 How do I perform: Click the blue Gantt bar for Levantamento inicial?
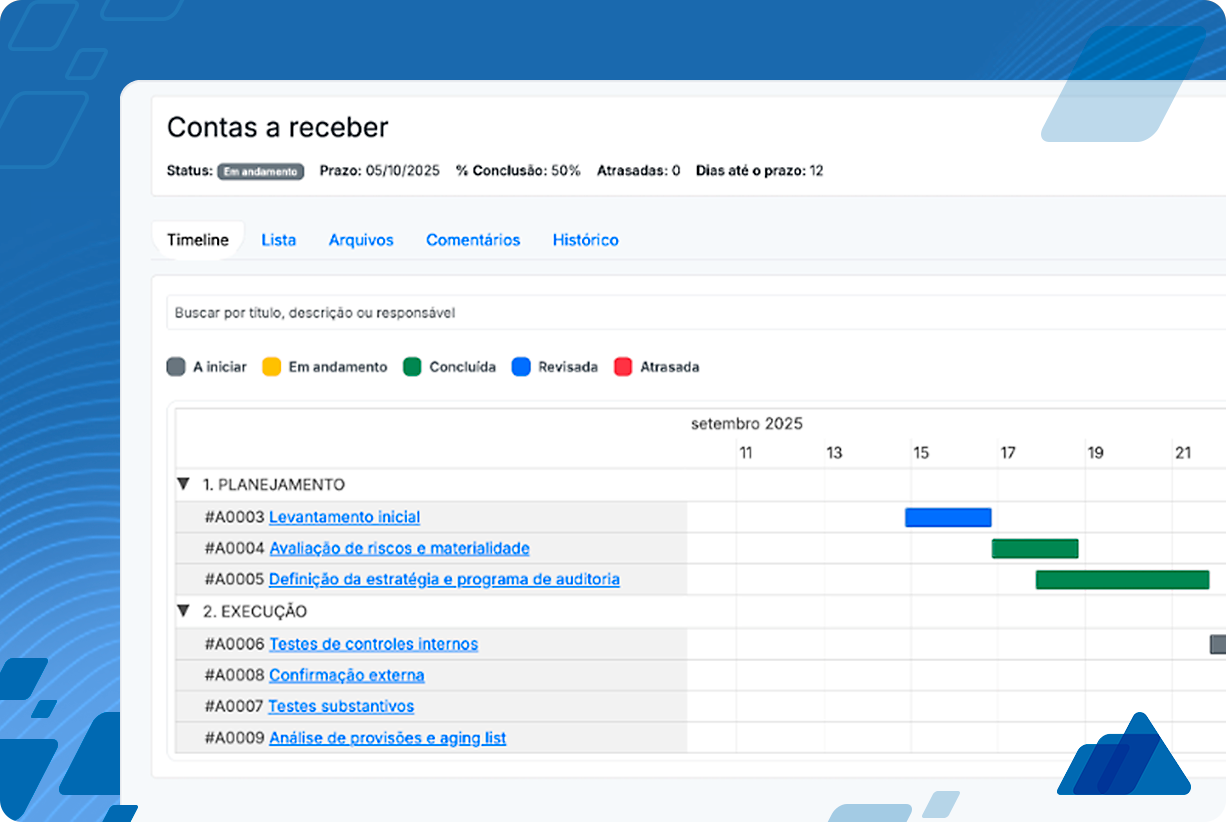click(x=947, y=517)
